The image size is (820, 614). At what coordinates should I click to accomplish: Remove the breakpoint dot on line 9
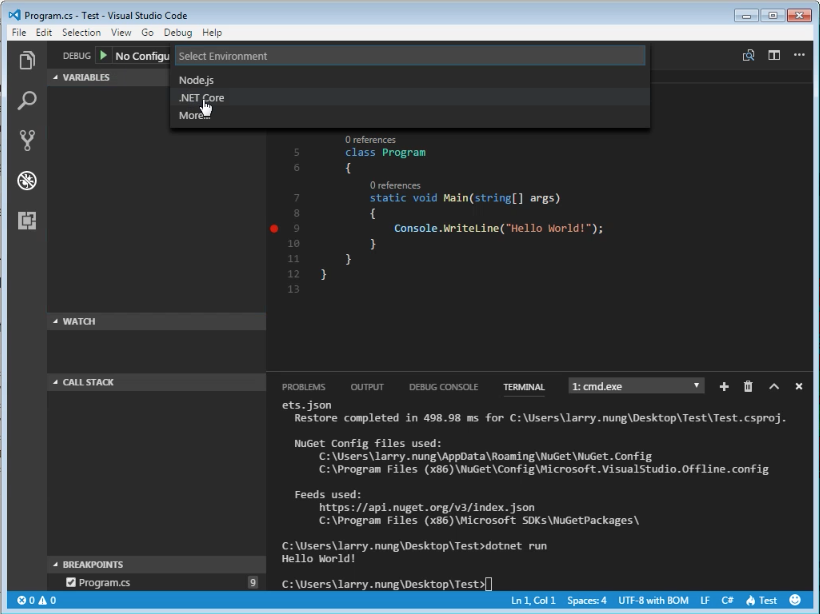tap(274, 229)
